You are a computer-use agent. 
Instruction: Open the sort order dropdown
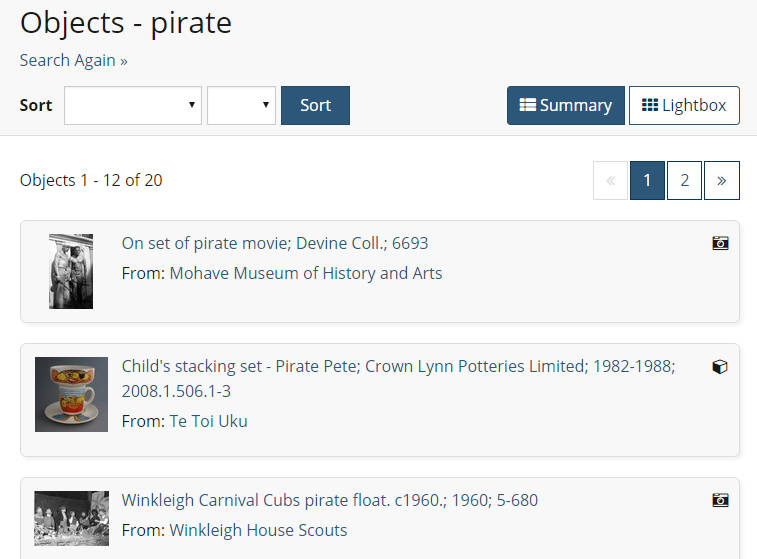(241, 105)
